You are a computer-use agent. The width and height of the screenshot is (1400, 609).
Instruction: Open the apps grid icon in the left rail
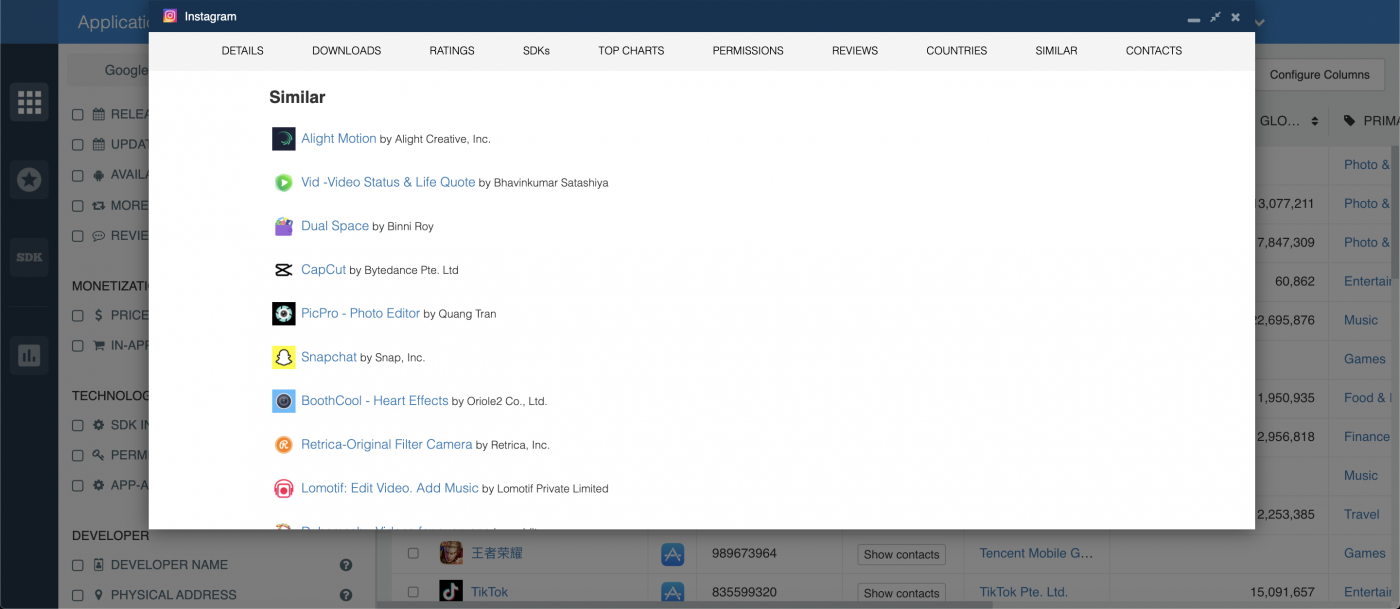(x=28, y=101)
